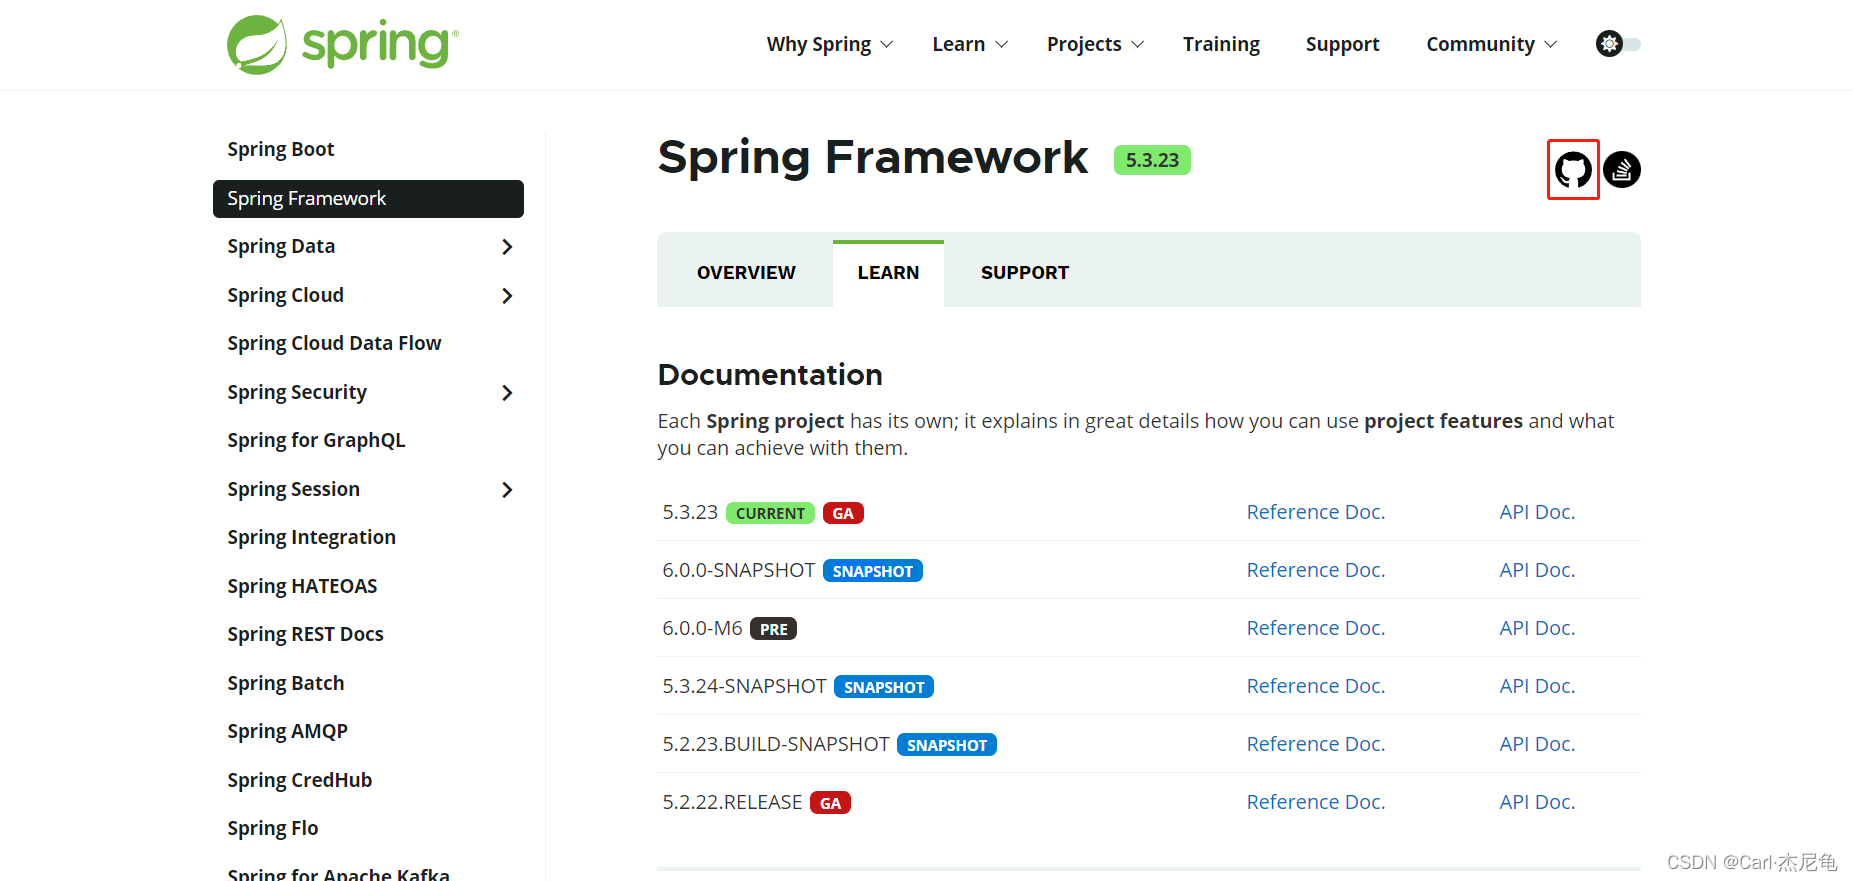Open the Stack Overflow icon
This screenshot has width=1853, height=881.
(x=1622, y=169)
